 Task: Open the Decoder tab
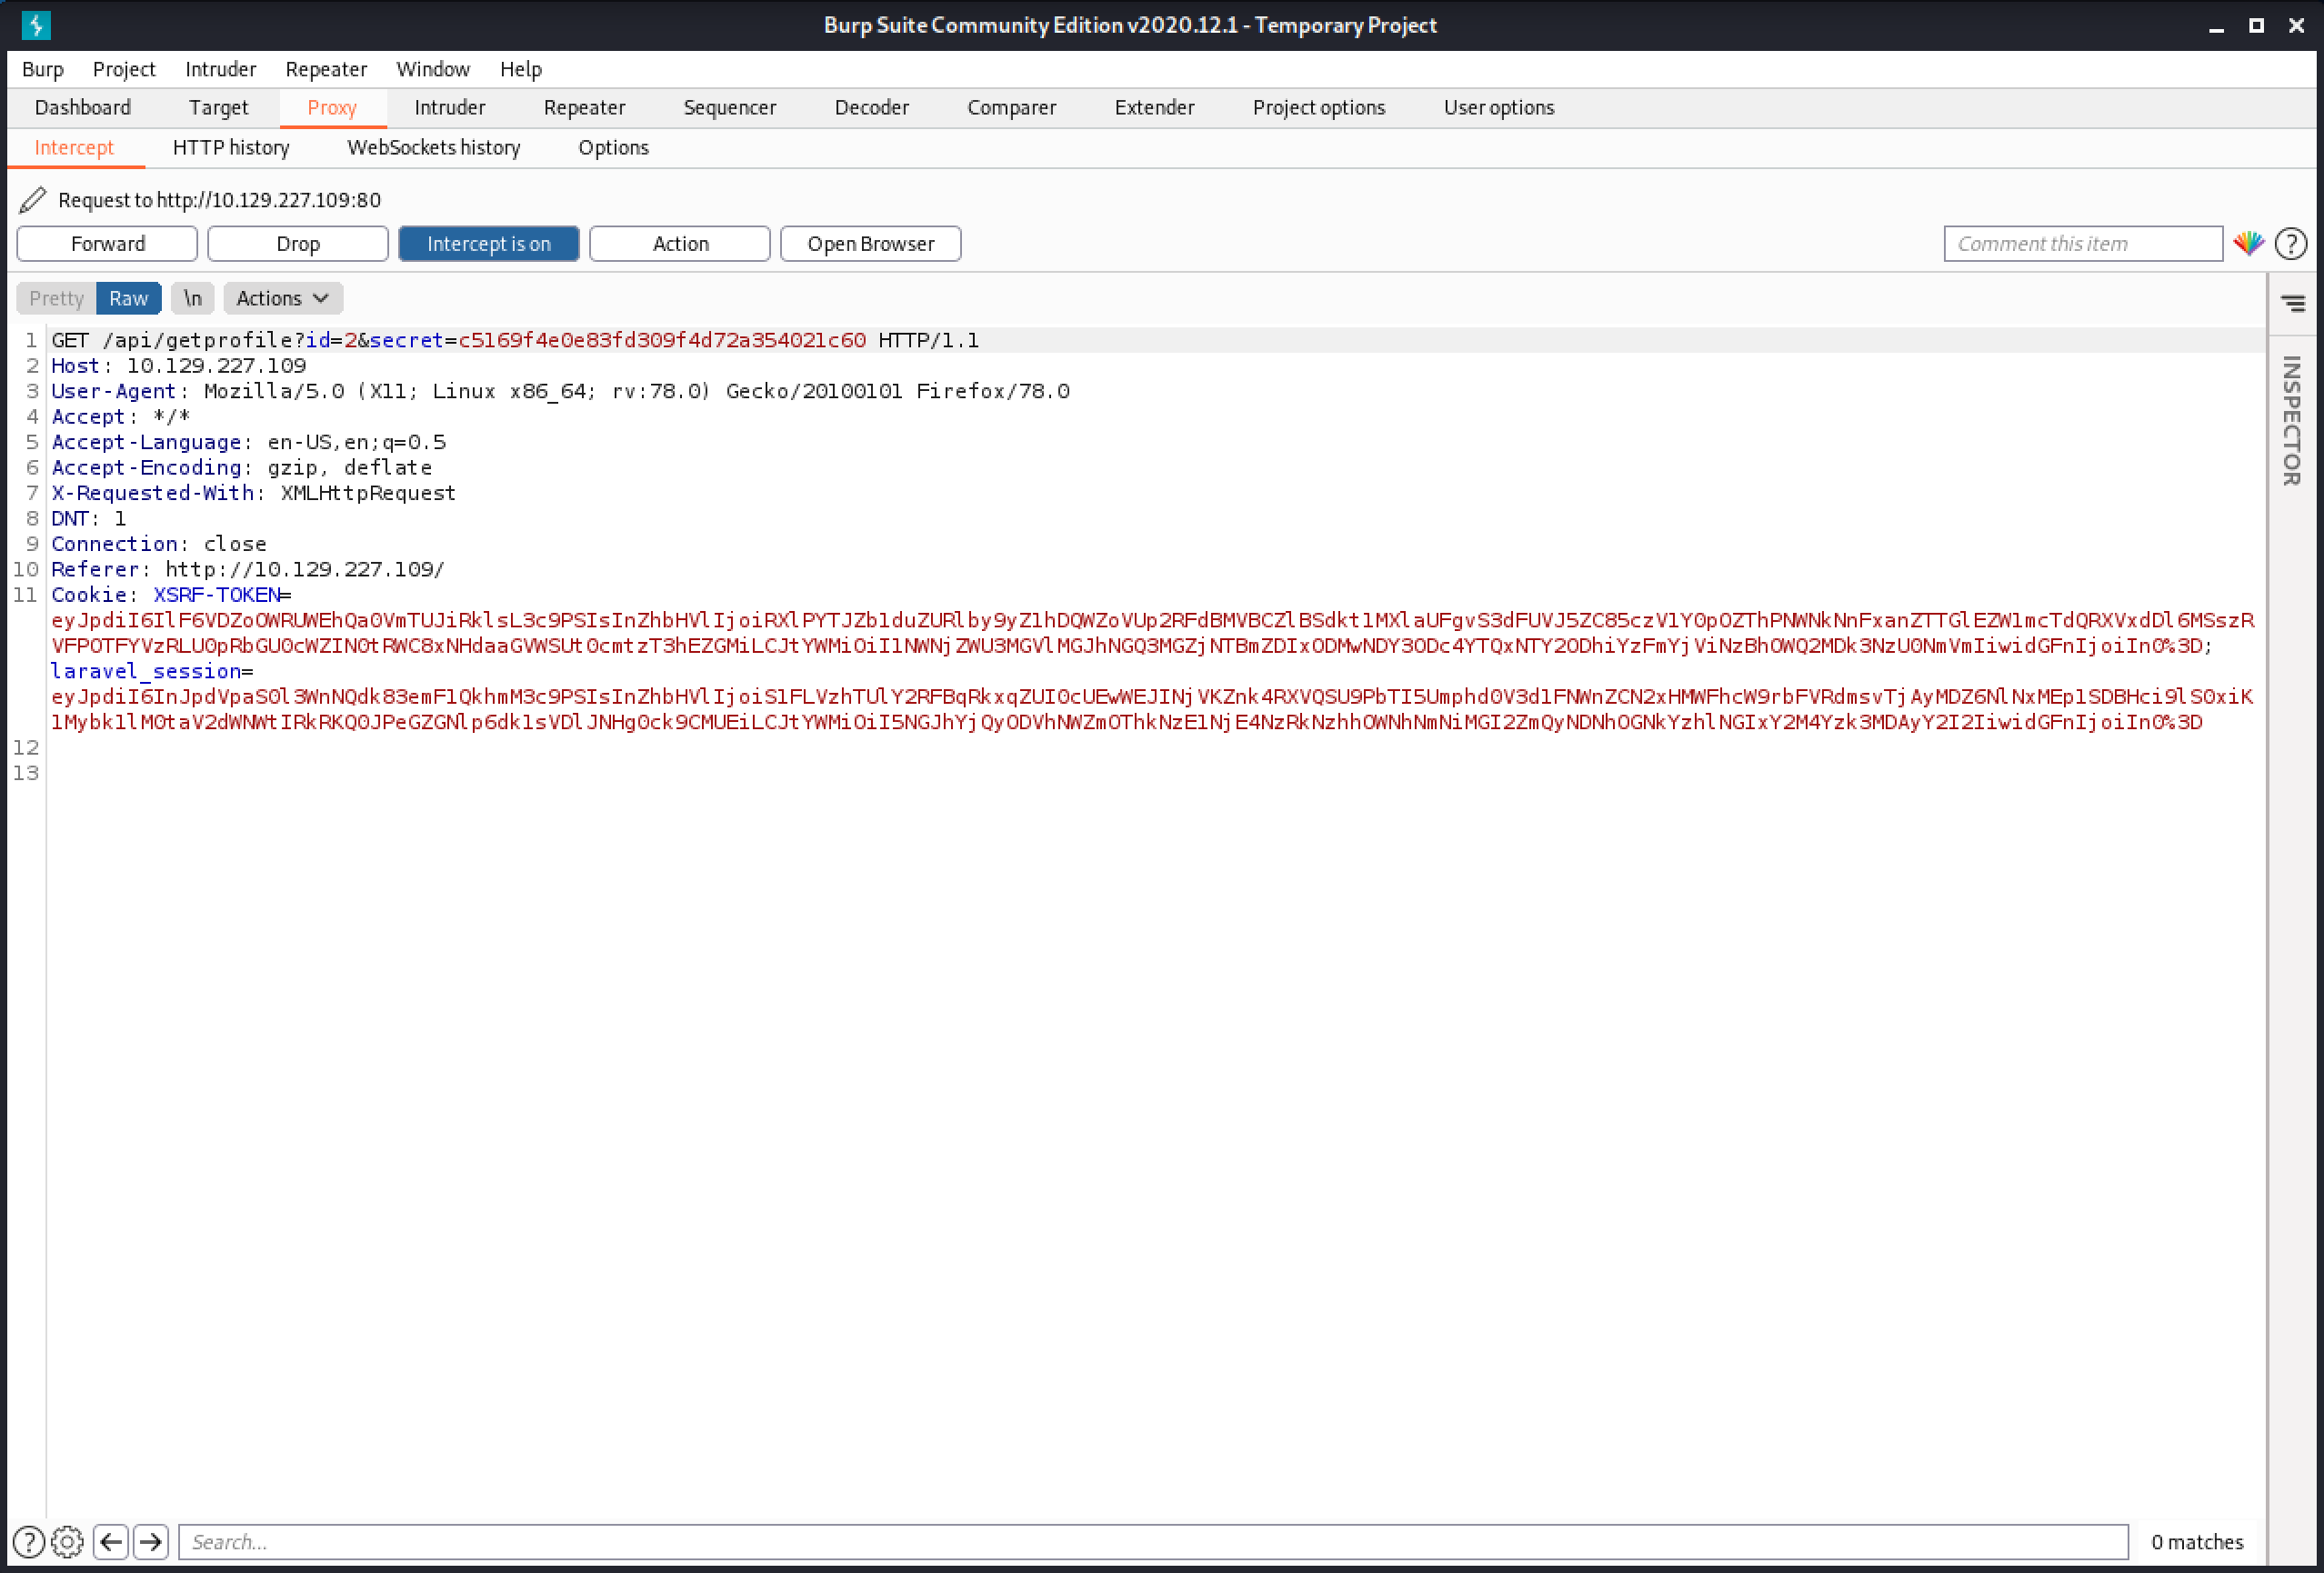872,107
